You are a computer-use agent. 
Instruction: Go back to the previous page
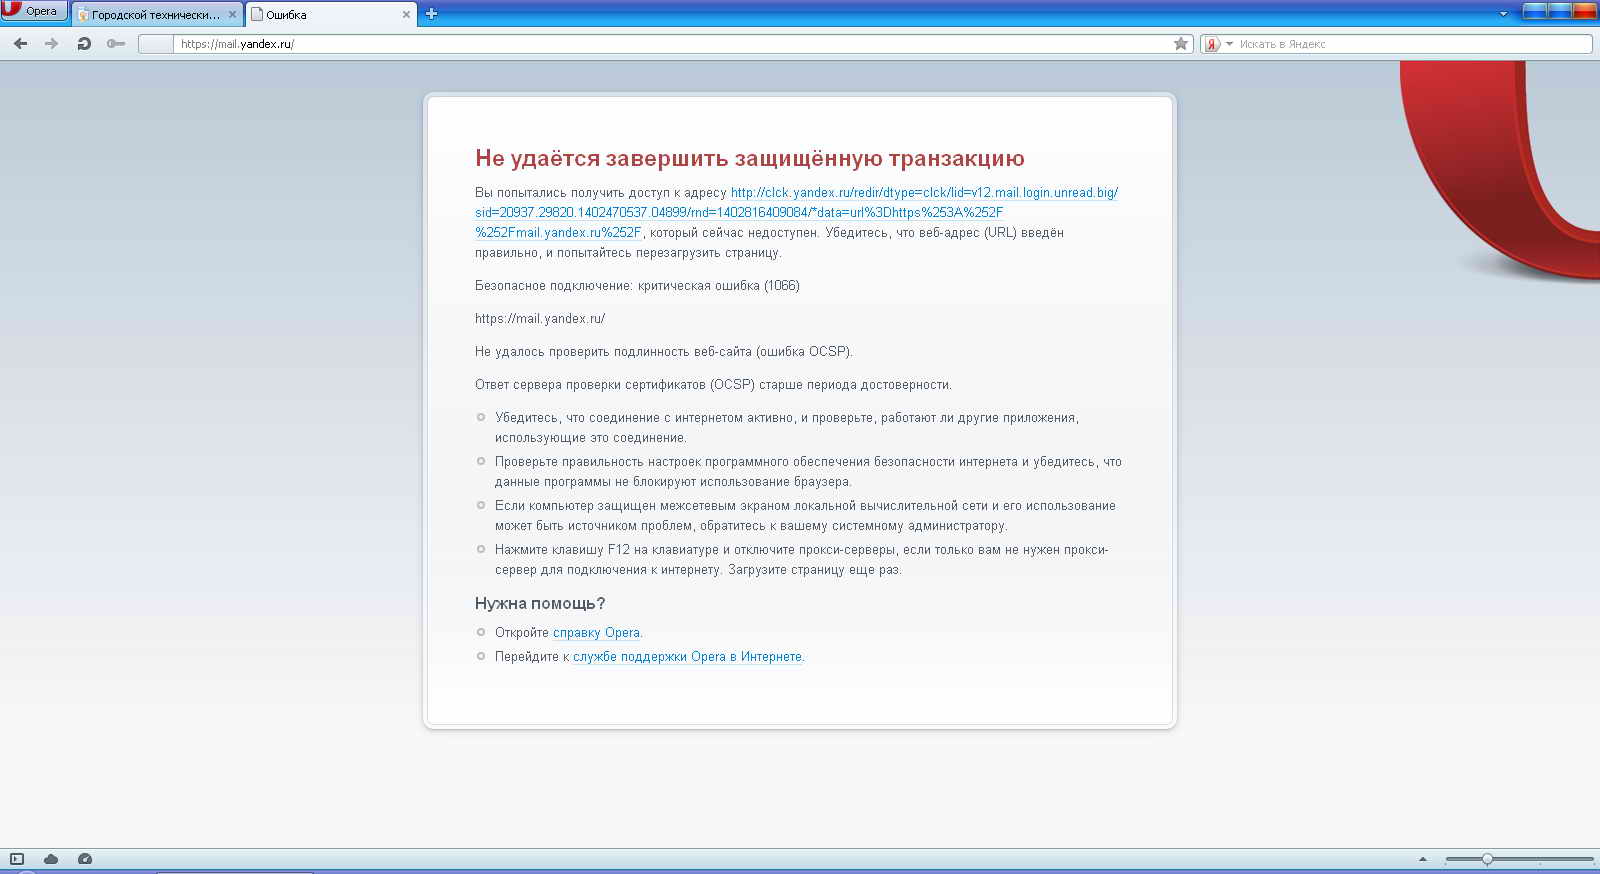click(20, 44)
